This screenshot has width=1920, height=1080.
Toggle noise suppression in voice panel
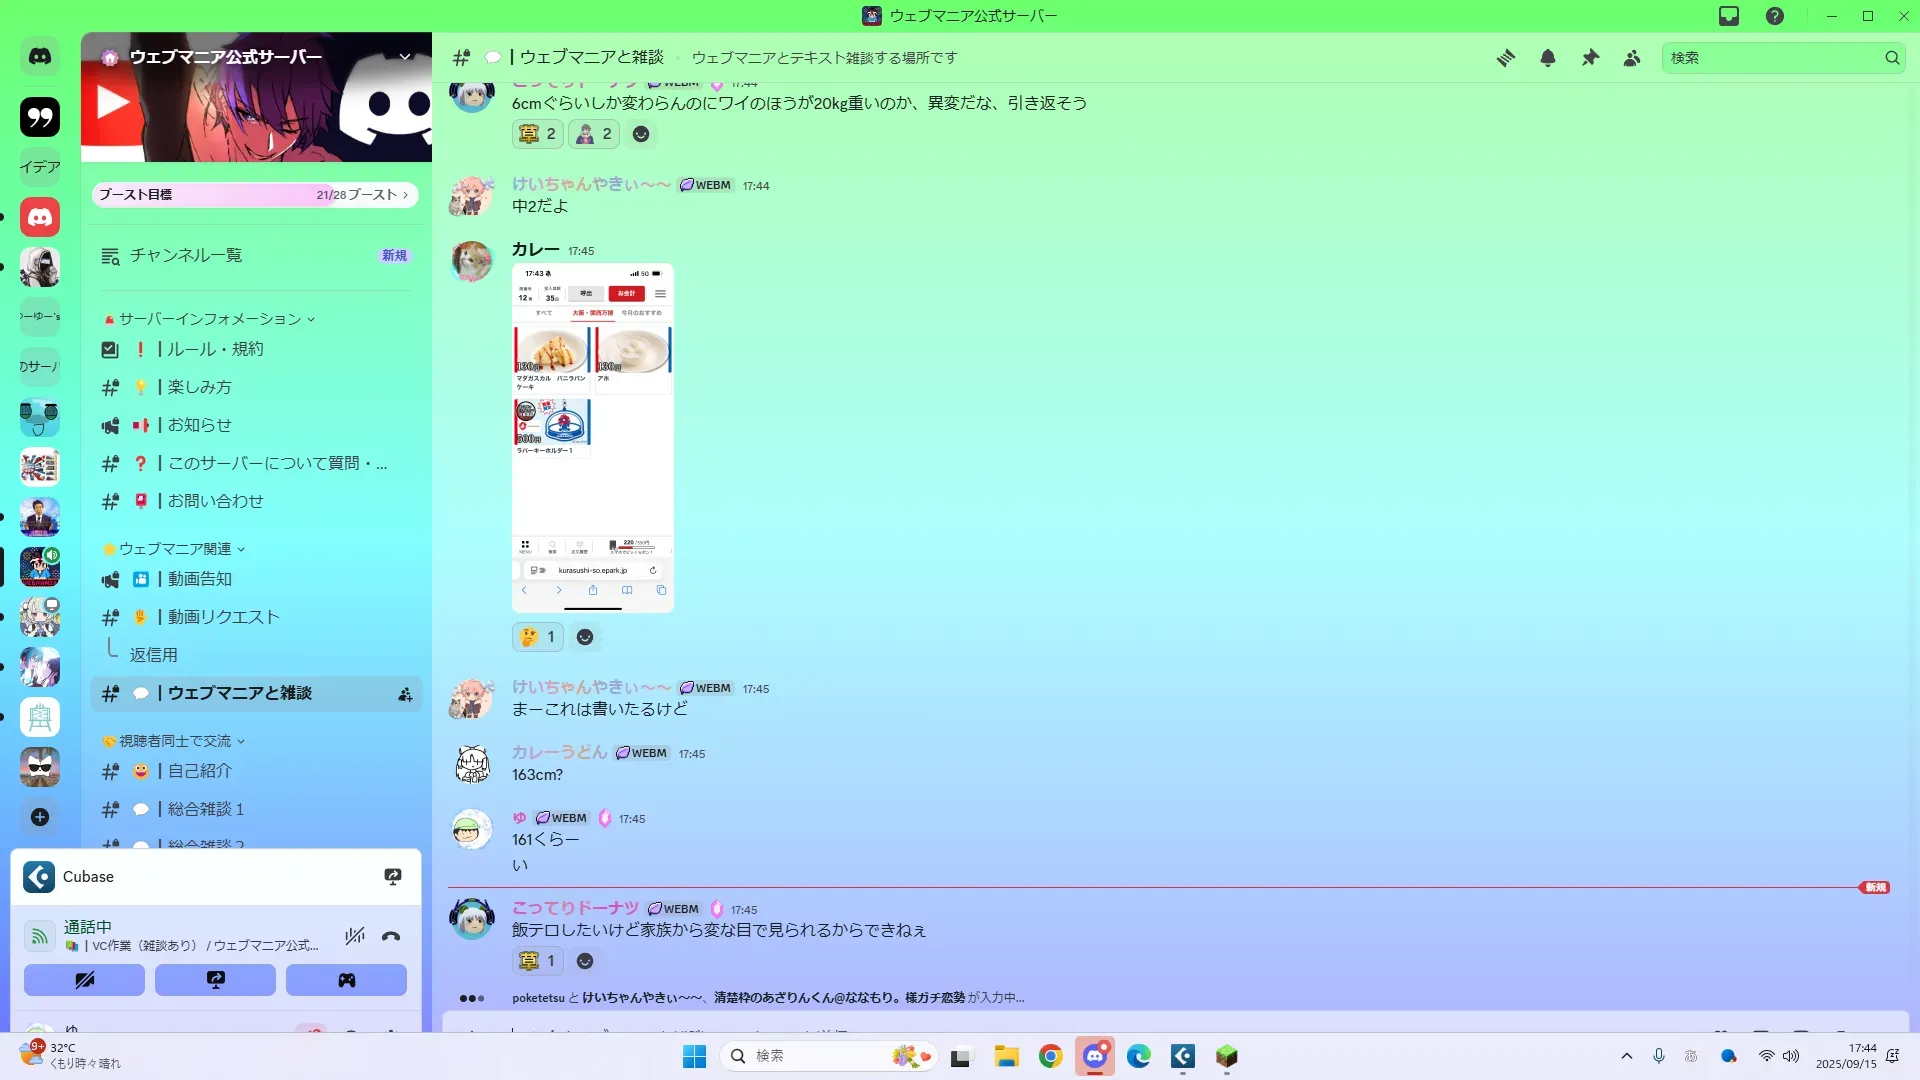coord(354,936)
